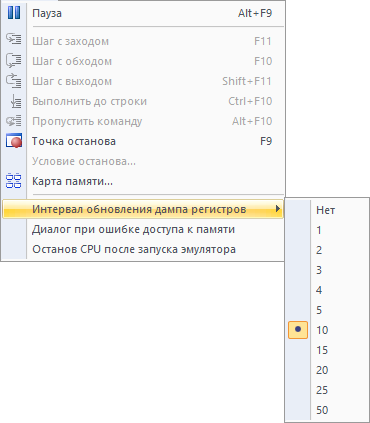Set register dump interval to 4

pyautogui.click(x=327, y=290)
